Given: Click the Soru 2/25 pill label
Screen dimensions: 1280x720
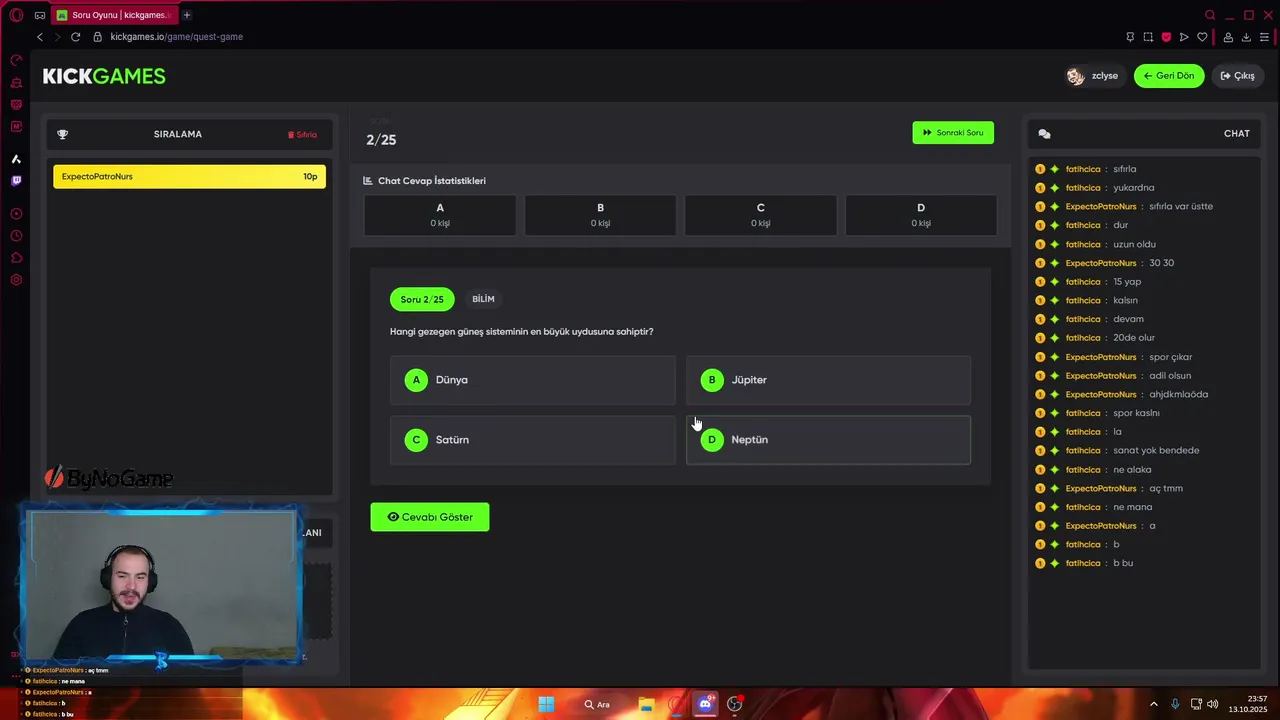Looking at the screenshot, I should pyautogui.click(x=422, y=299).
